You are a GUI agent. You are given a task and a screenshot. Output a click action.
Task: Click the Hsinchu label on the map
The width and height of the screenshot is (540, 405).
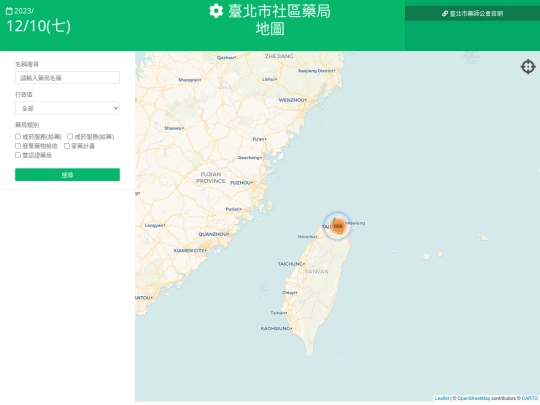coord(307,237)
